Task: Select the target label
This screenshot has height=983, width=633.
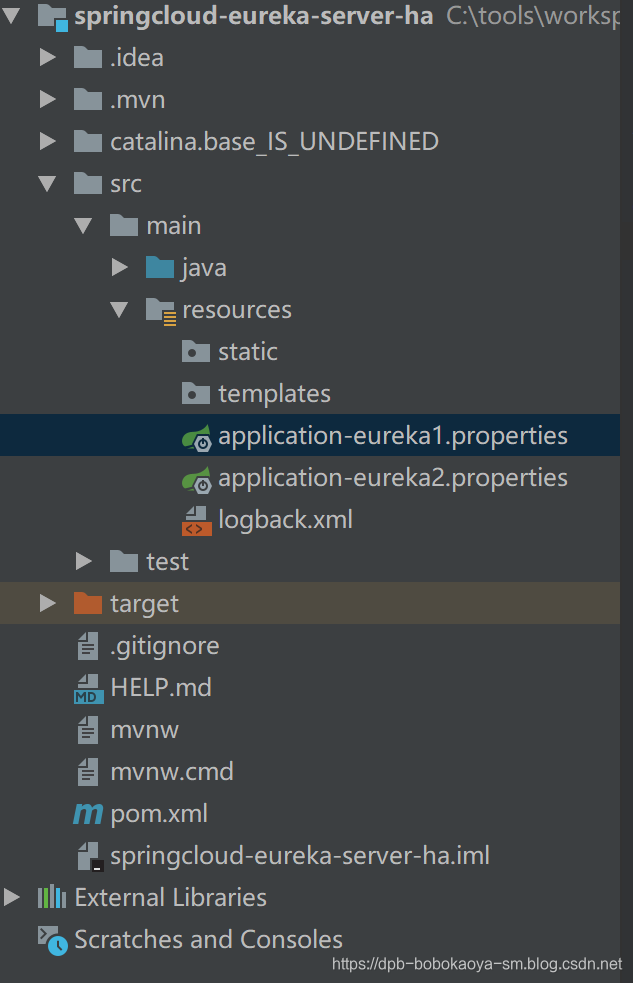Action: tap(145, 605)
